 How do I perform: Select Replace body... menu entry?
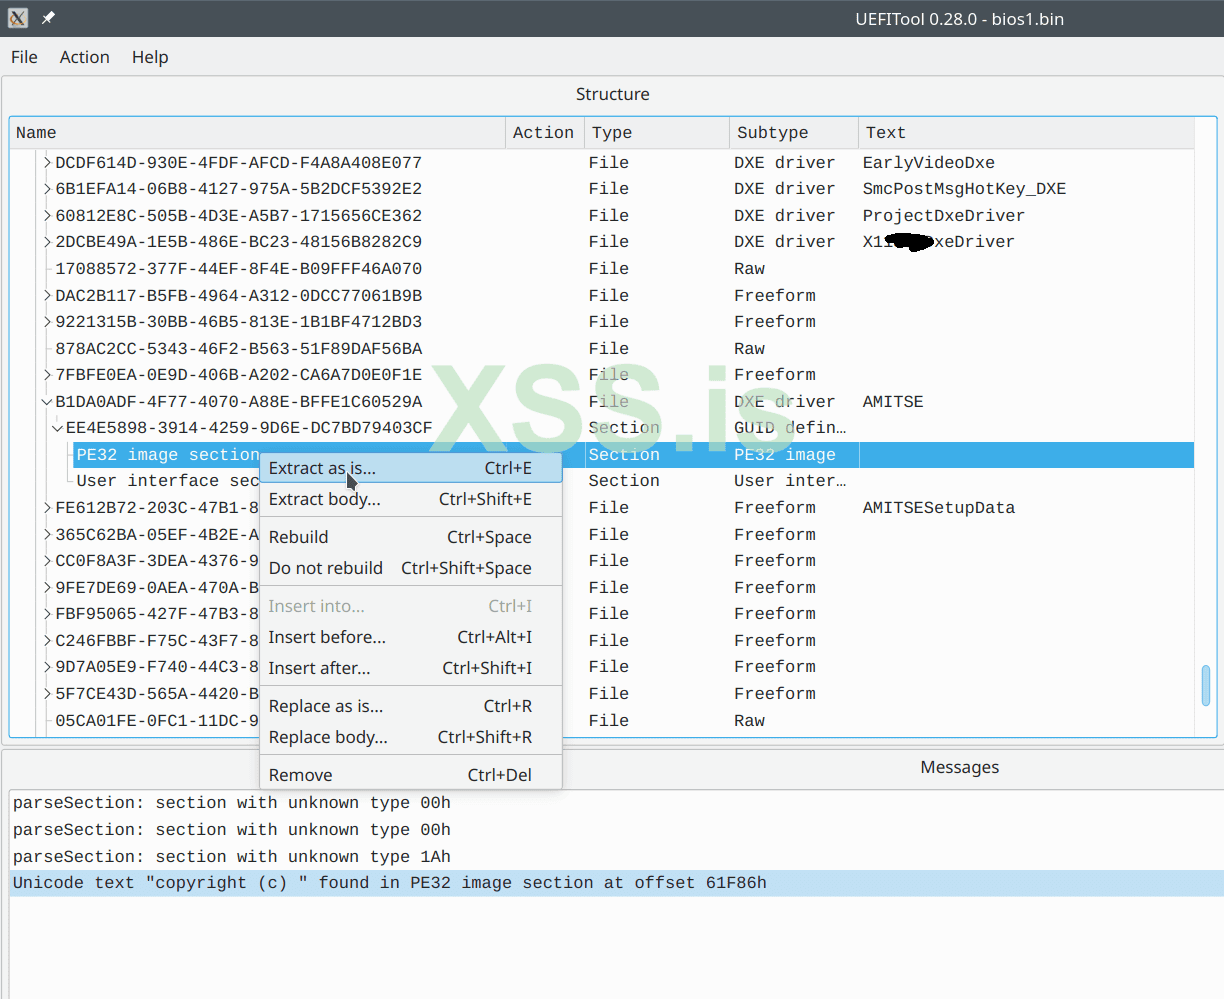coord(411,737)
